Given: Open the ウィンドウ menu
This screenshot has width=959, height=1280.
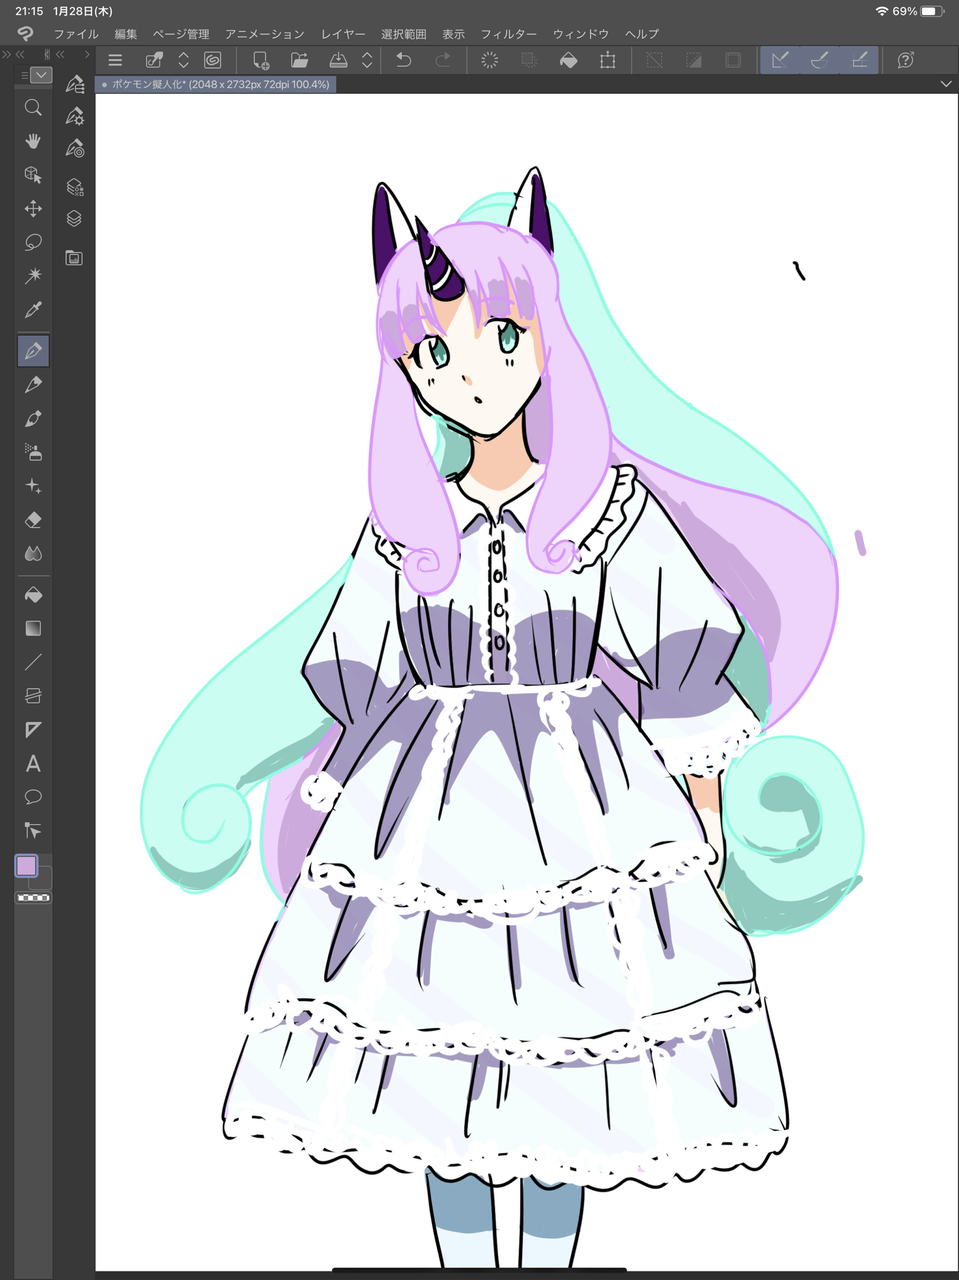Looking at the screenshot, I should point(581,34).
